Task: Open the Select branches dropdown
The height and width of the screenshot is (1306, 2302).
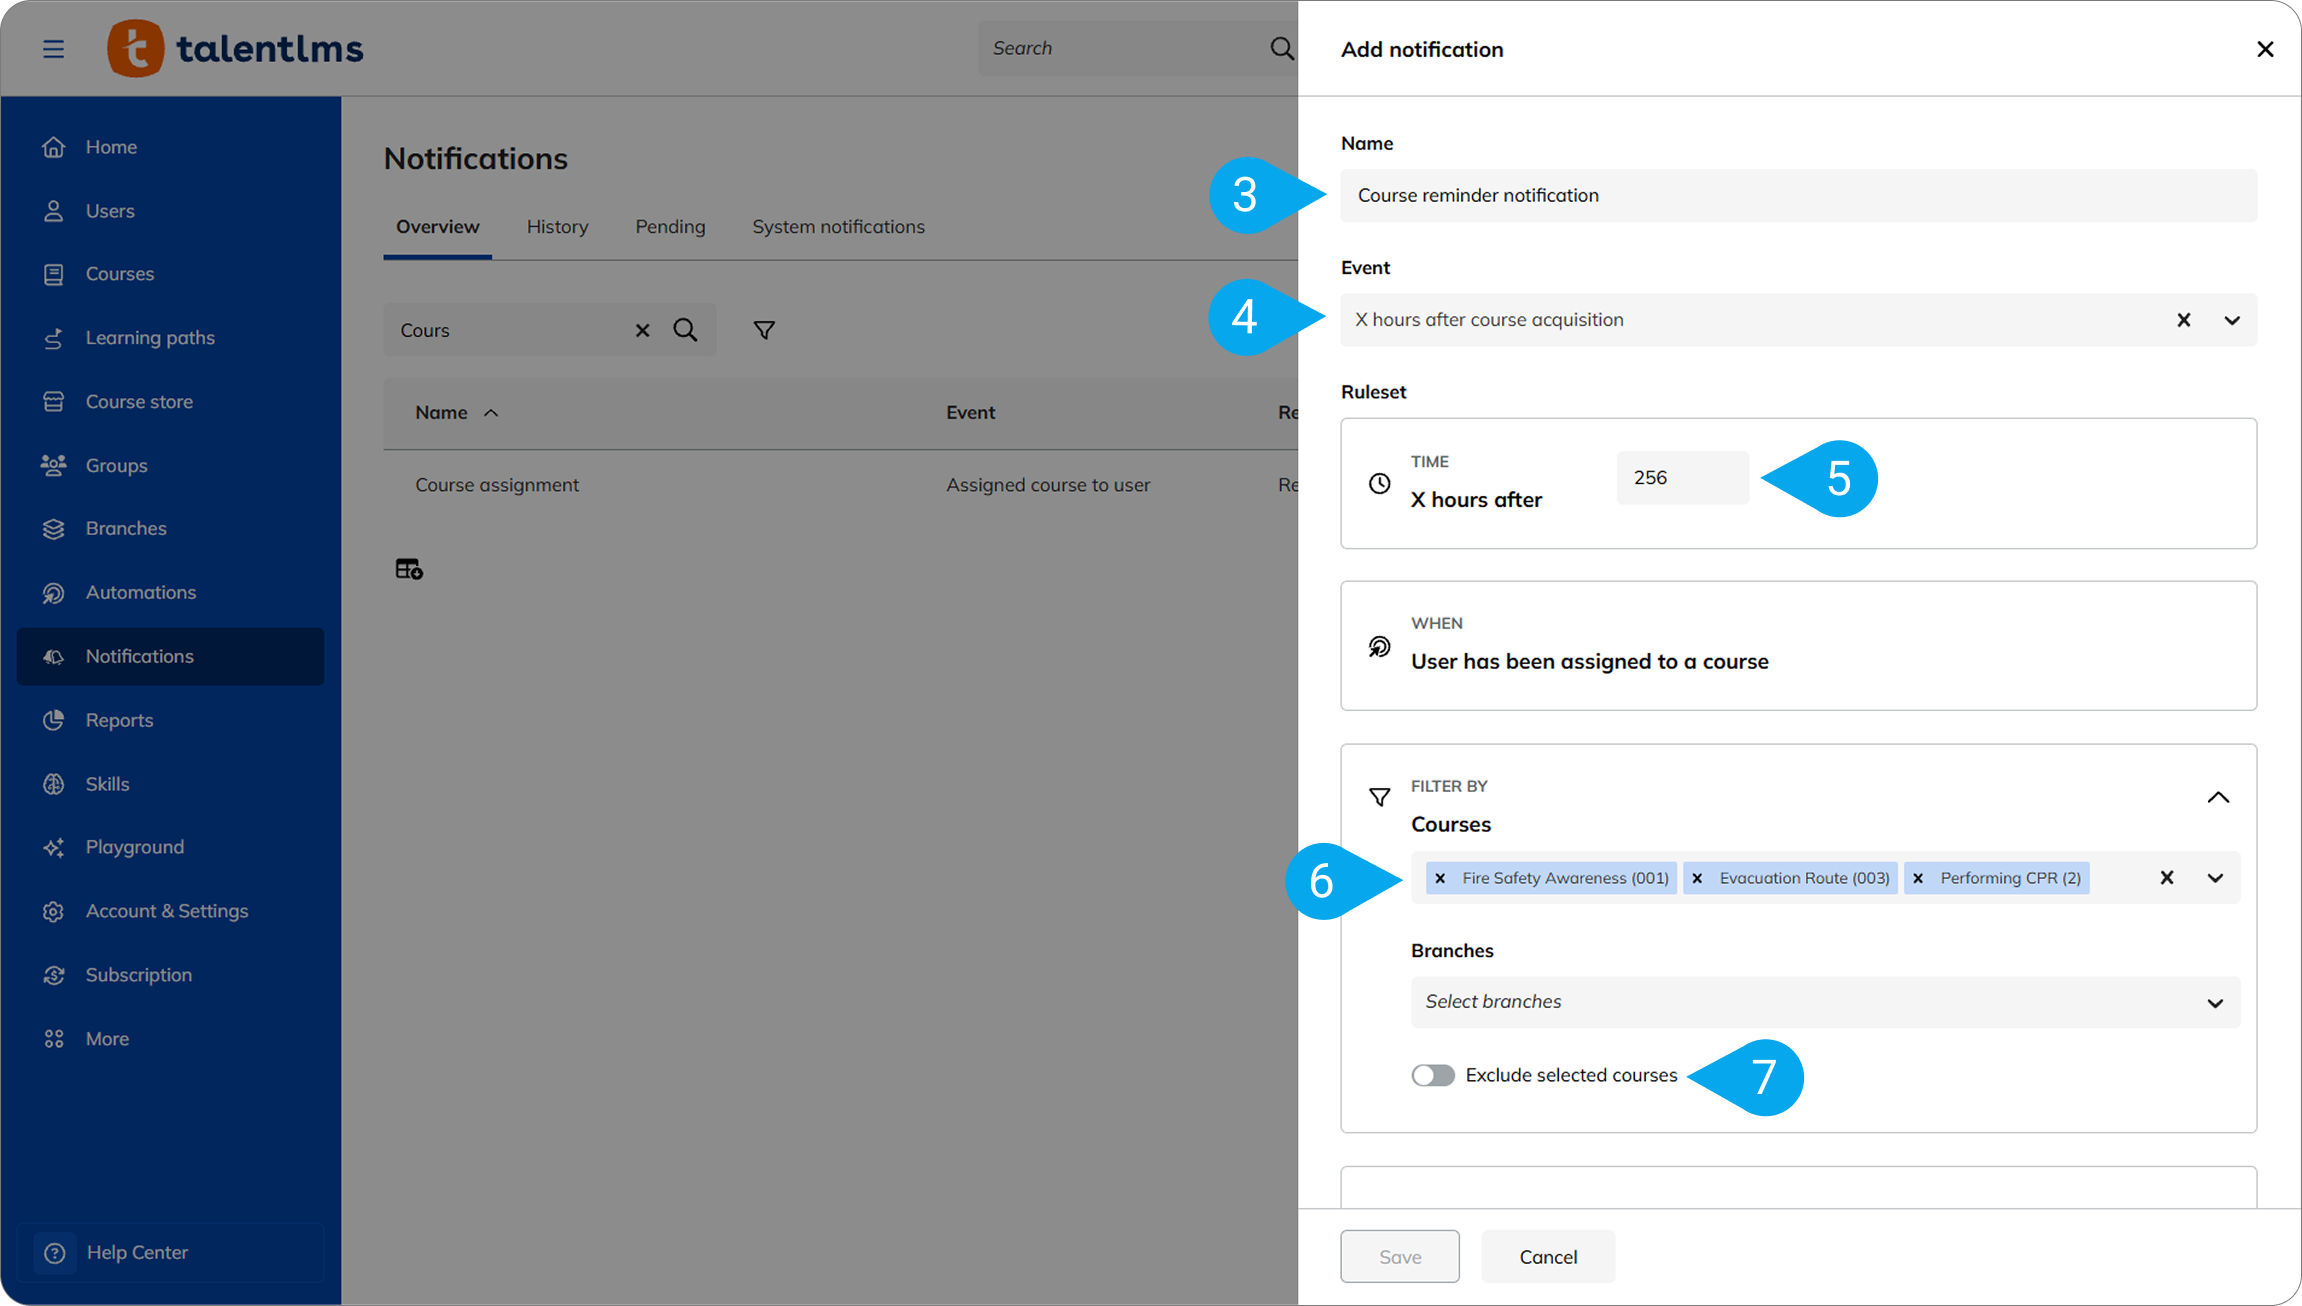Action: coord(1825,1002)
